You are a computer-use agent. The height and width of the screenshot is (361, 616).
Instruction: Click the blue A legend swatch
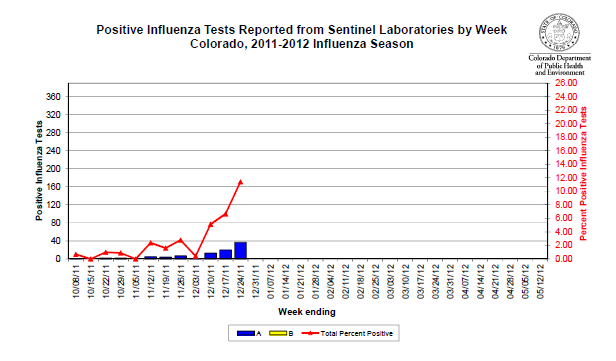(246, 333)
